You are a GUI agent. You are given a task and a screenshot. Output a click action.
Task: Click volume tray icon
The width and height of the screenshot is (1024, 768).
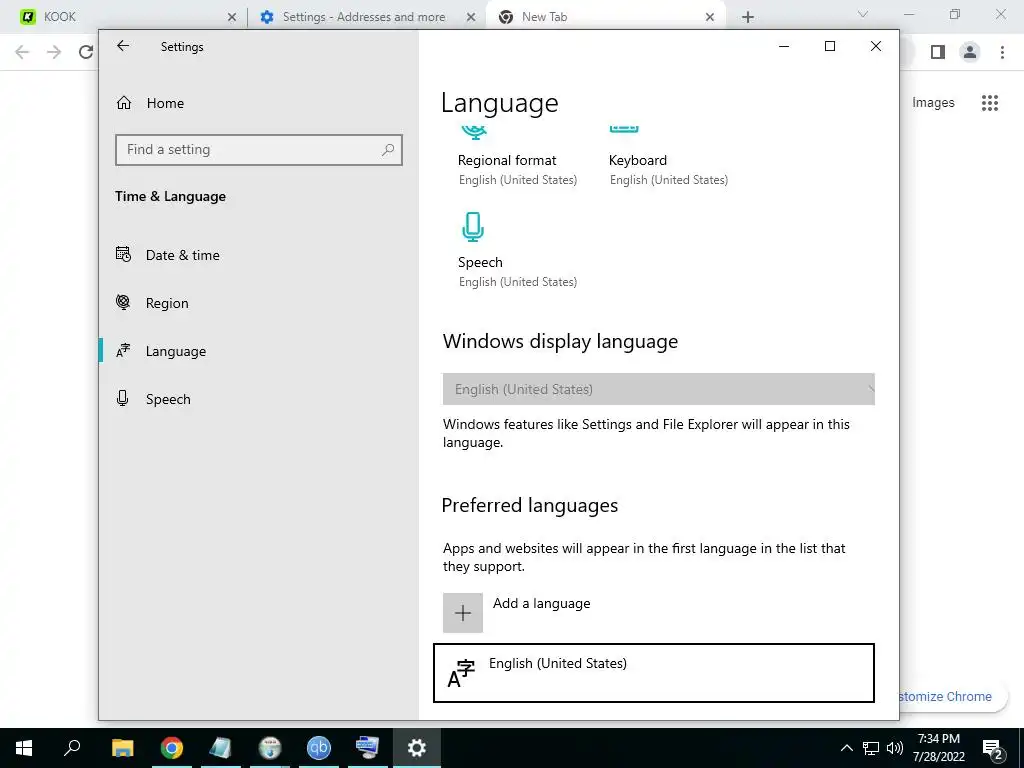pos(895,748)
